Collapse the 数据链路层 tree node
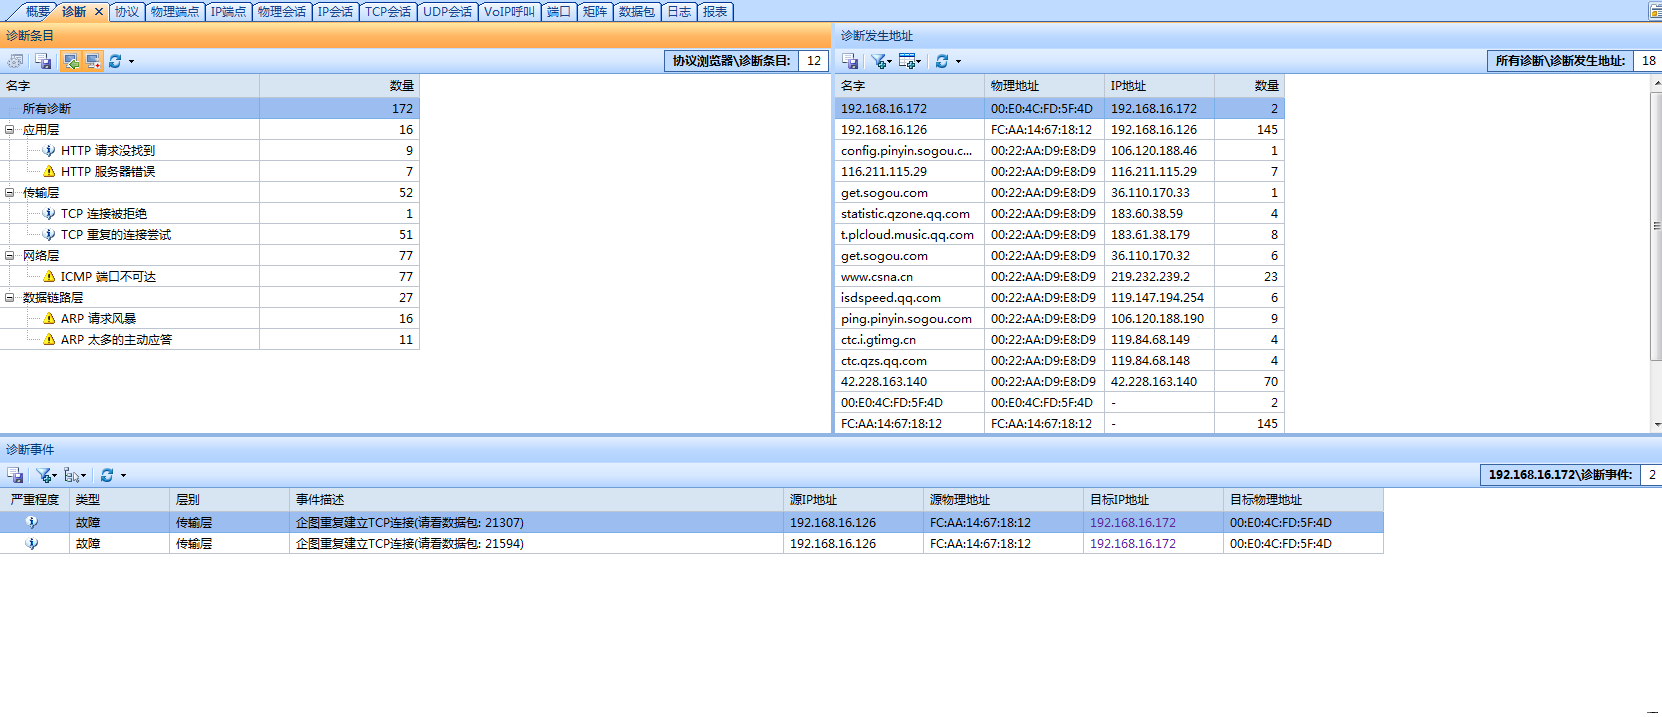The height and width of the screenshot is (717, 1662). tap(10, 298)
